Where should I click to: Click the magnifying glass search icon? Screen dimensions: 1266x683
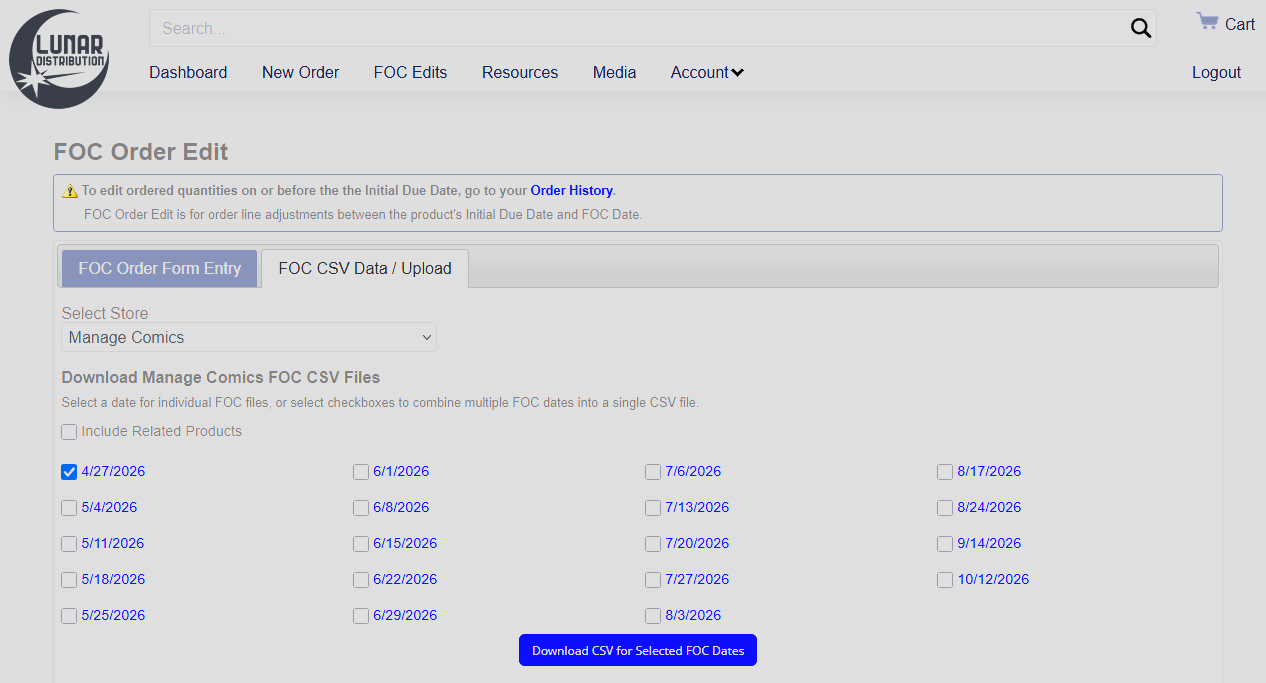[1141, 28]
